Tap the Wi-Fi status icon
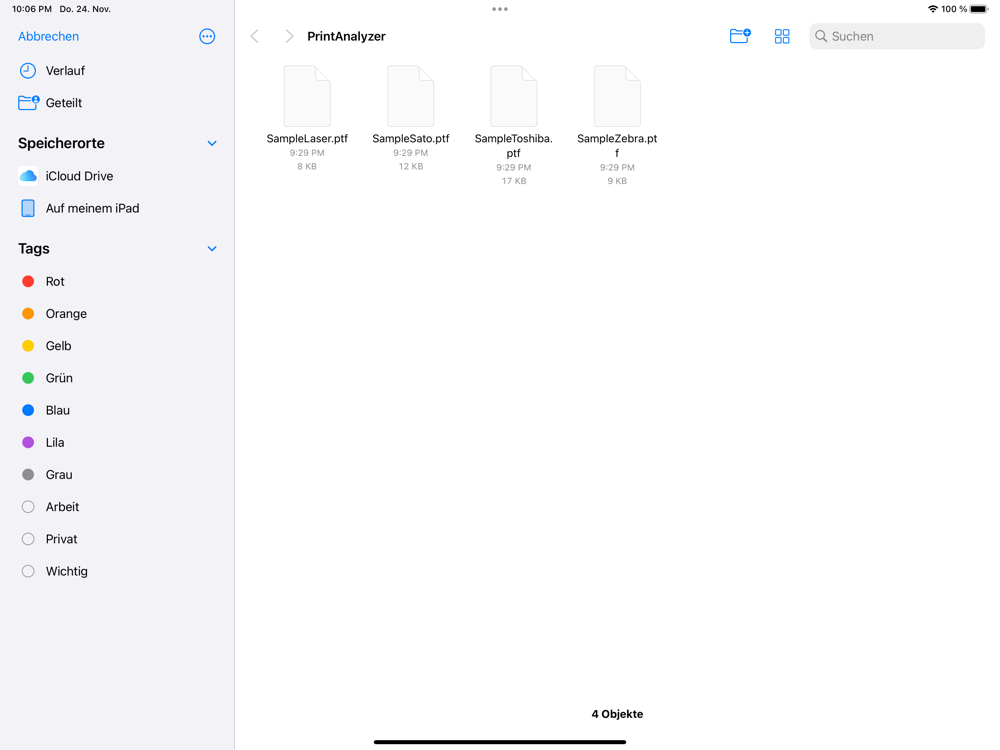The width and height of the screenshot is (1000, 750). pos(932,9)
